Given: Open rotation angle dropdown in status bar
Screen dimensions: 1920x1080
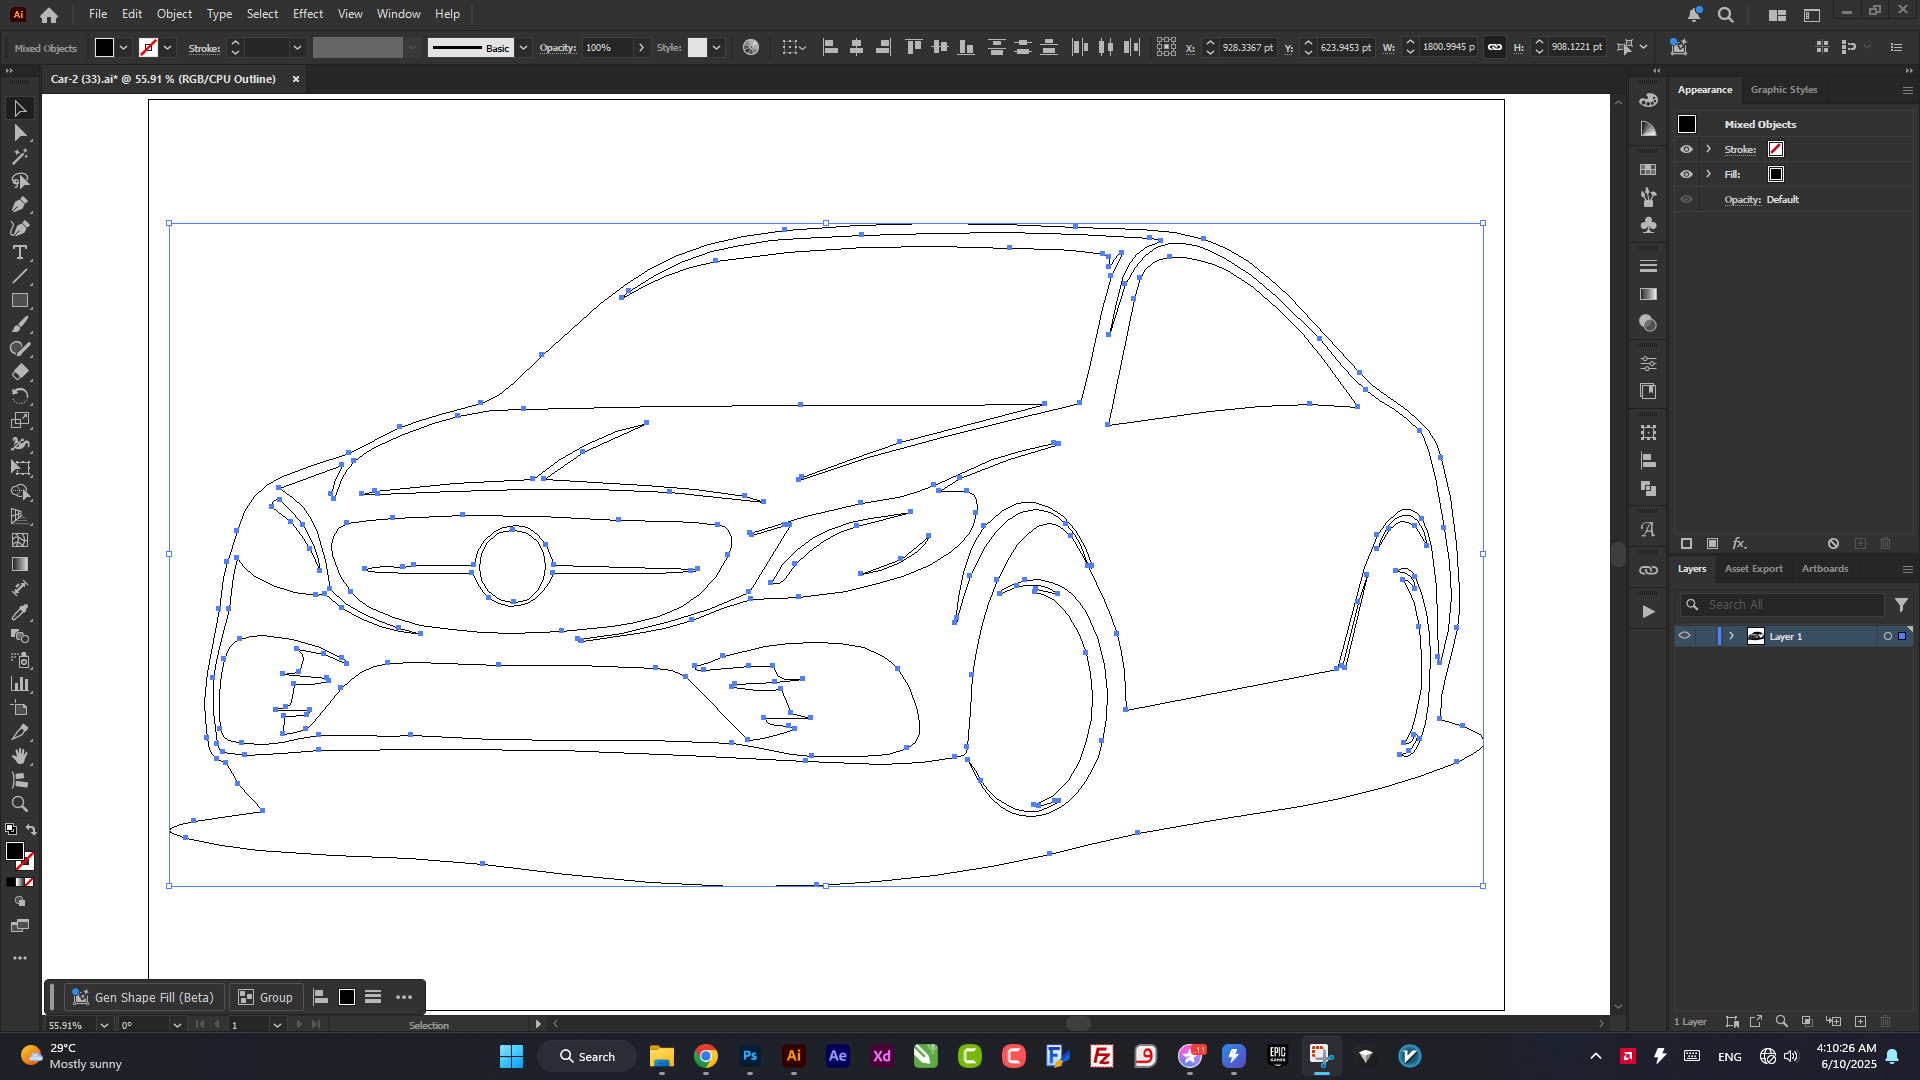Looking at the screenshot, I should (x=177, y=1025).
